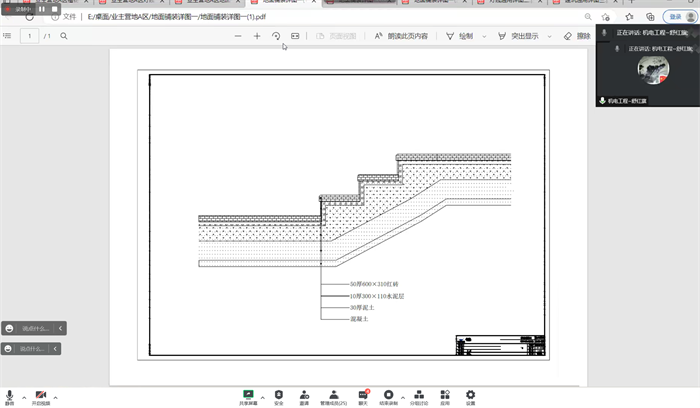Click the page number input field
The image size is (700, 408).
[30, 36]
